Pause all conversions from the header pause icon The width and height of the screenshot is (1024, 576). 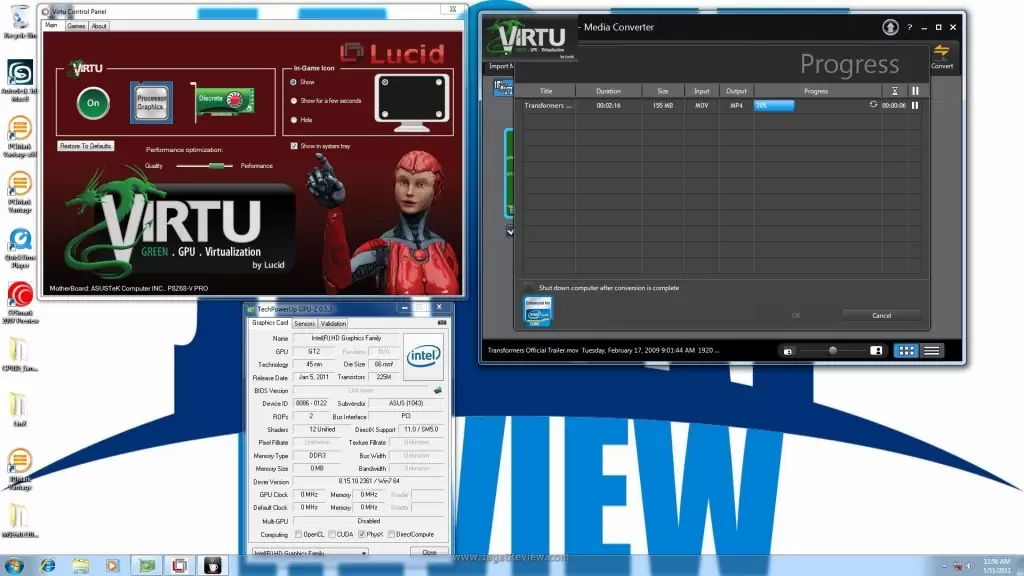click(x=915, y=91)
